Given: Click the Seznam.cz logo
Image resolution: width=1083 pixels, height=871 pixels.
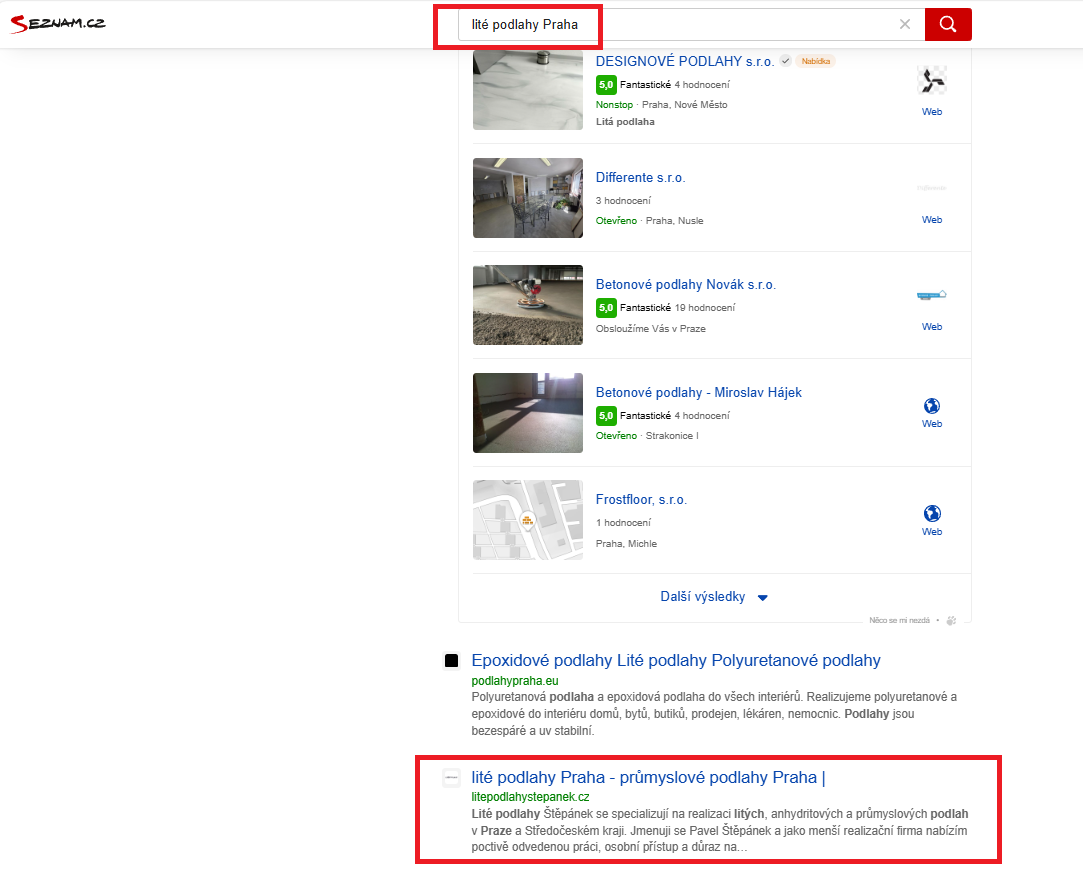Looking at the screenshot, I should tap(58, 23).
